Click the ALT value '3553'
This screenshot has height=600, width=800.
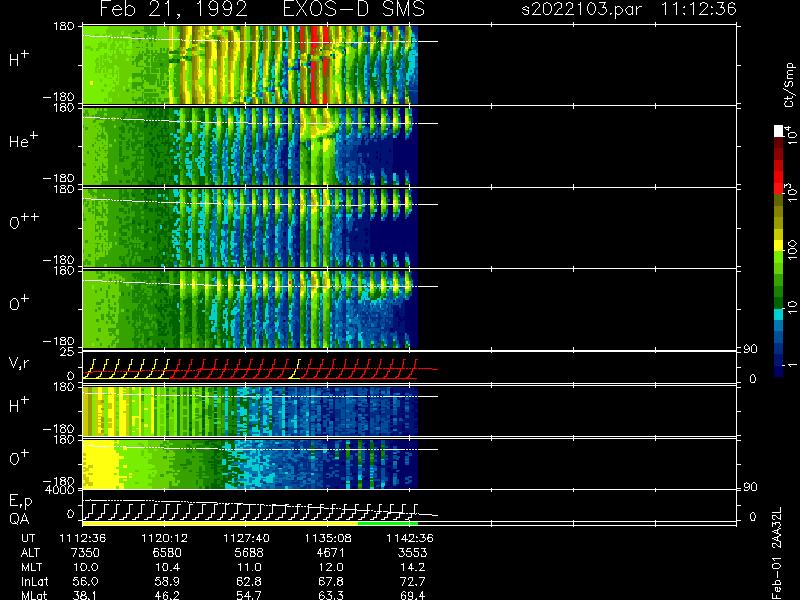click(412, 553)
